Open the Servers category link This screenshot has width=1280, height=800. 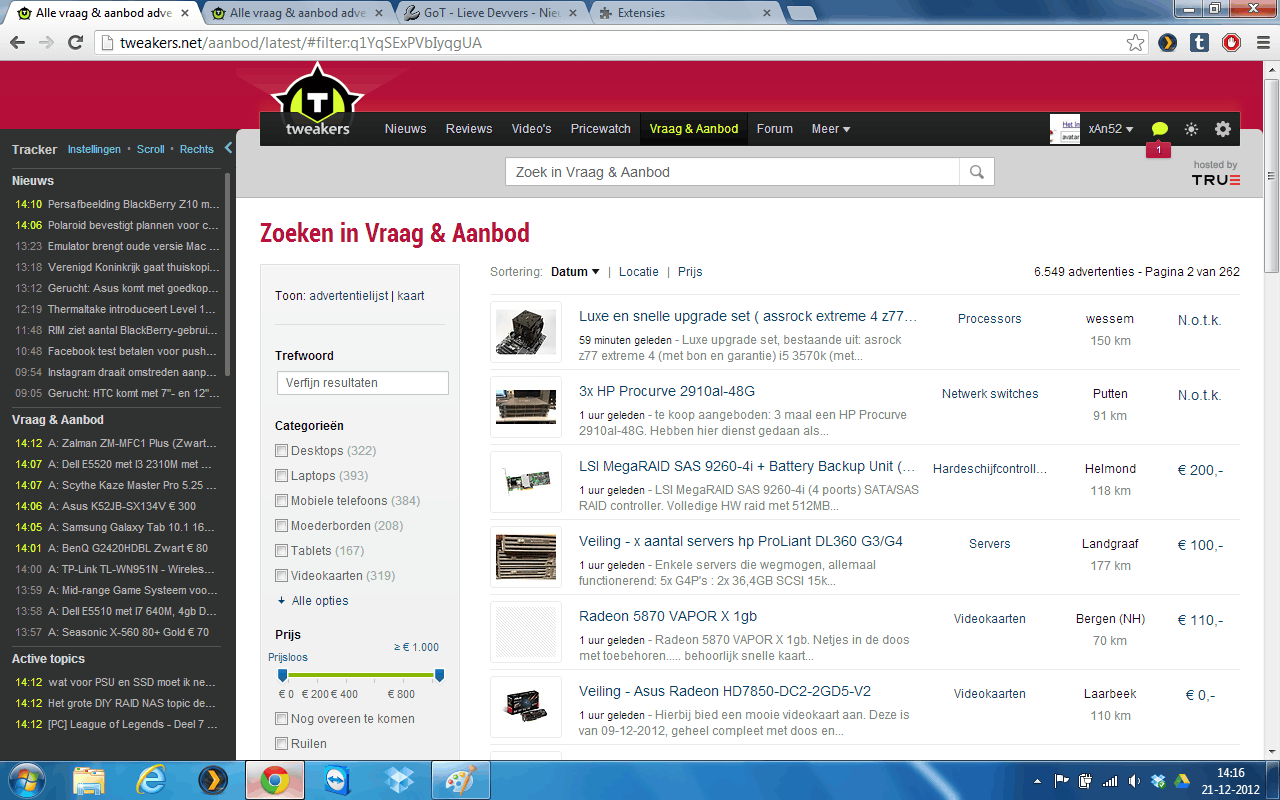tap(990, 544)
